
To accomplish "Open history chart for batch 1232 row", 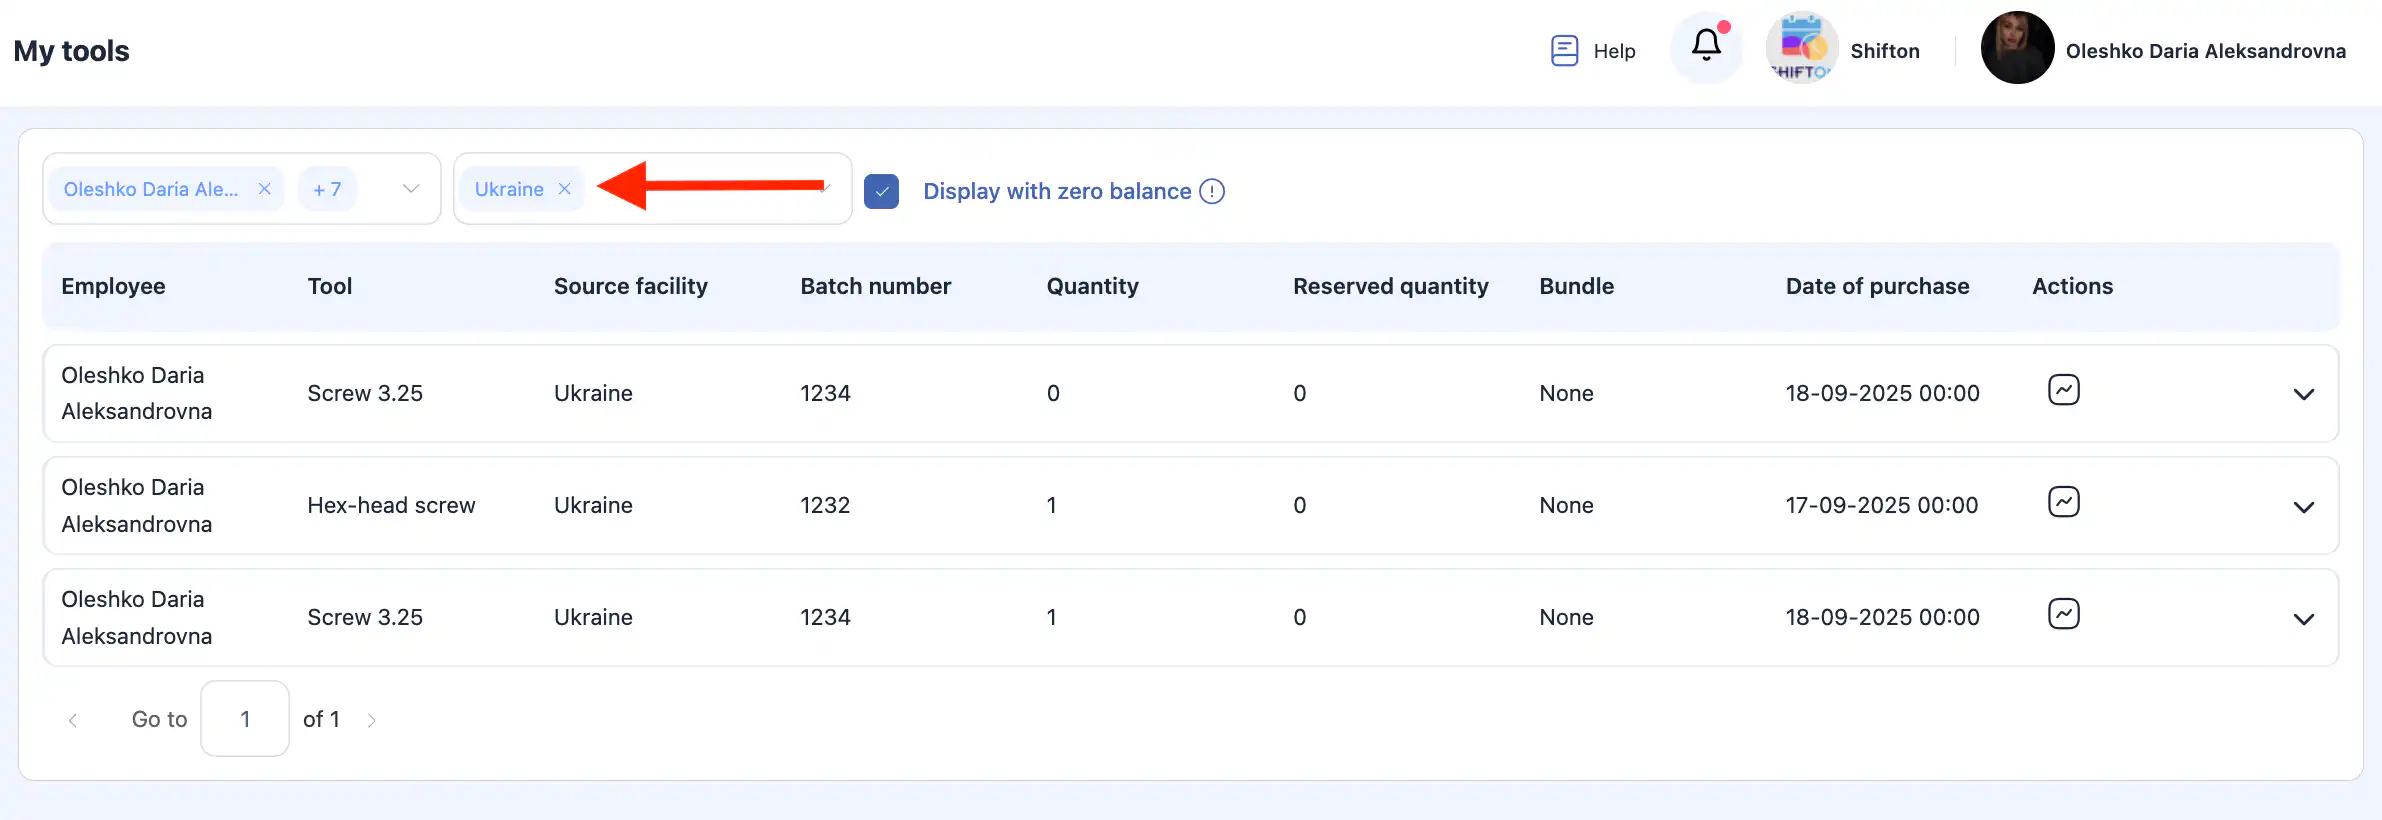I will pyautogui.click(x=2063, y=502).
